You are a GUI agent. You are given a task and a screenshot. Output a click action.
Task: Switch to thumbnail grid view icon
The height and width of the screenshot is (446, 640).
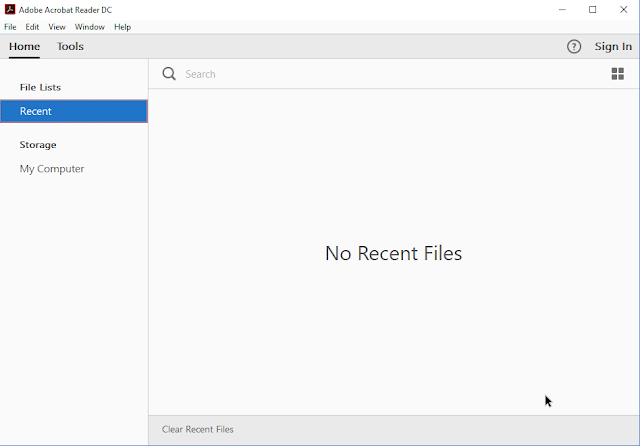[x=618, y=74]
